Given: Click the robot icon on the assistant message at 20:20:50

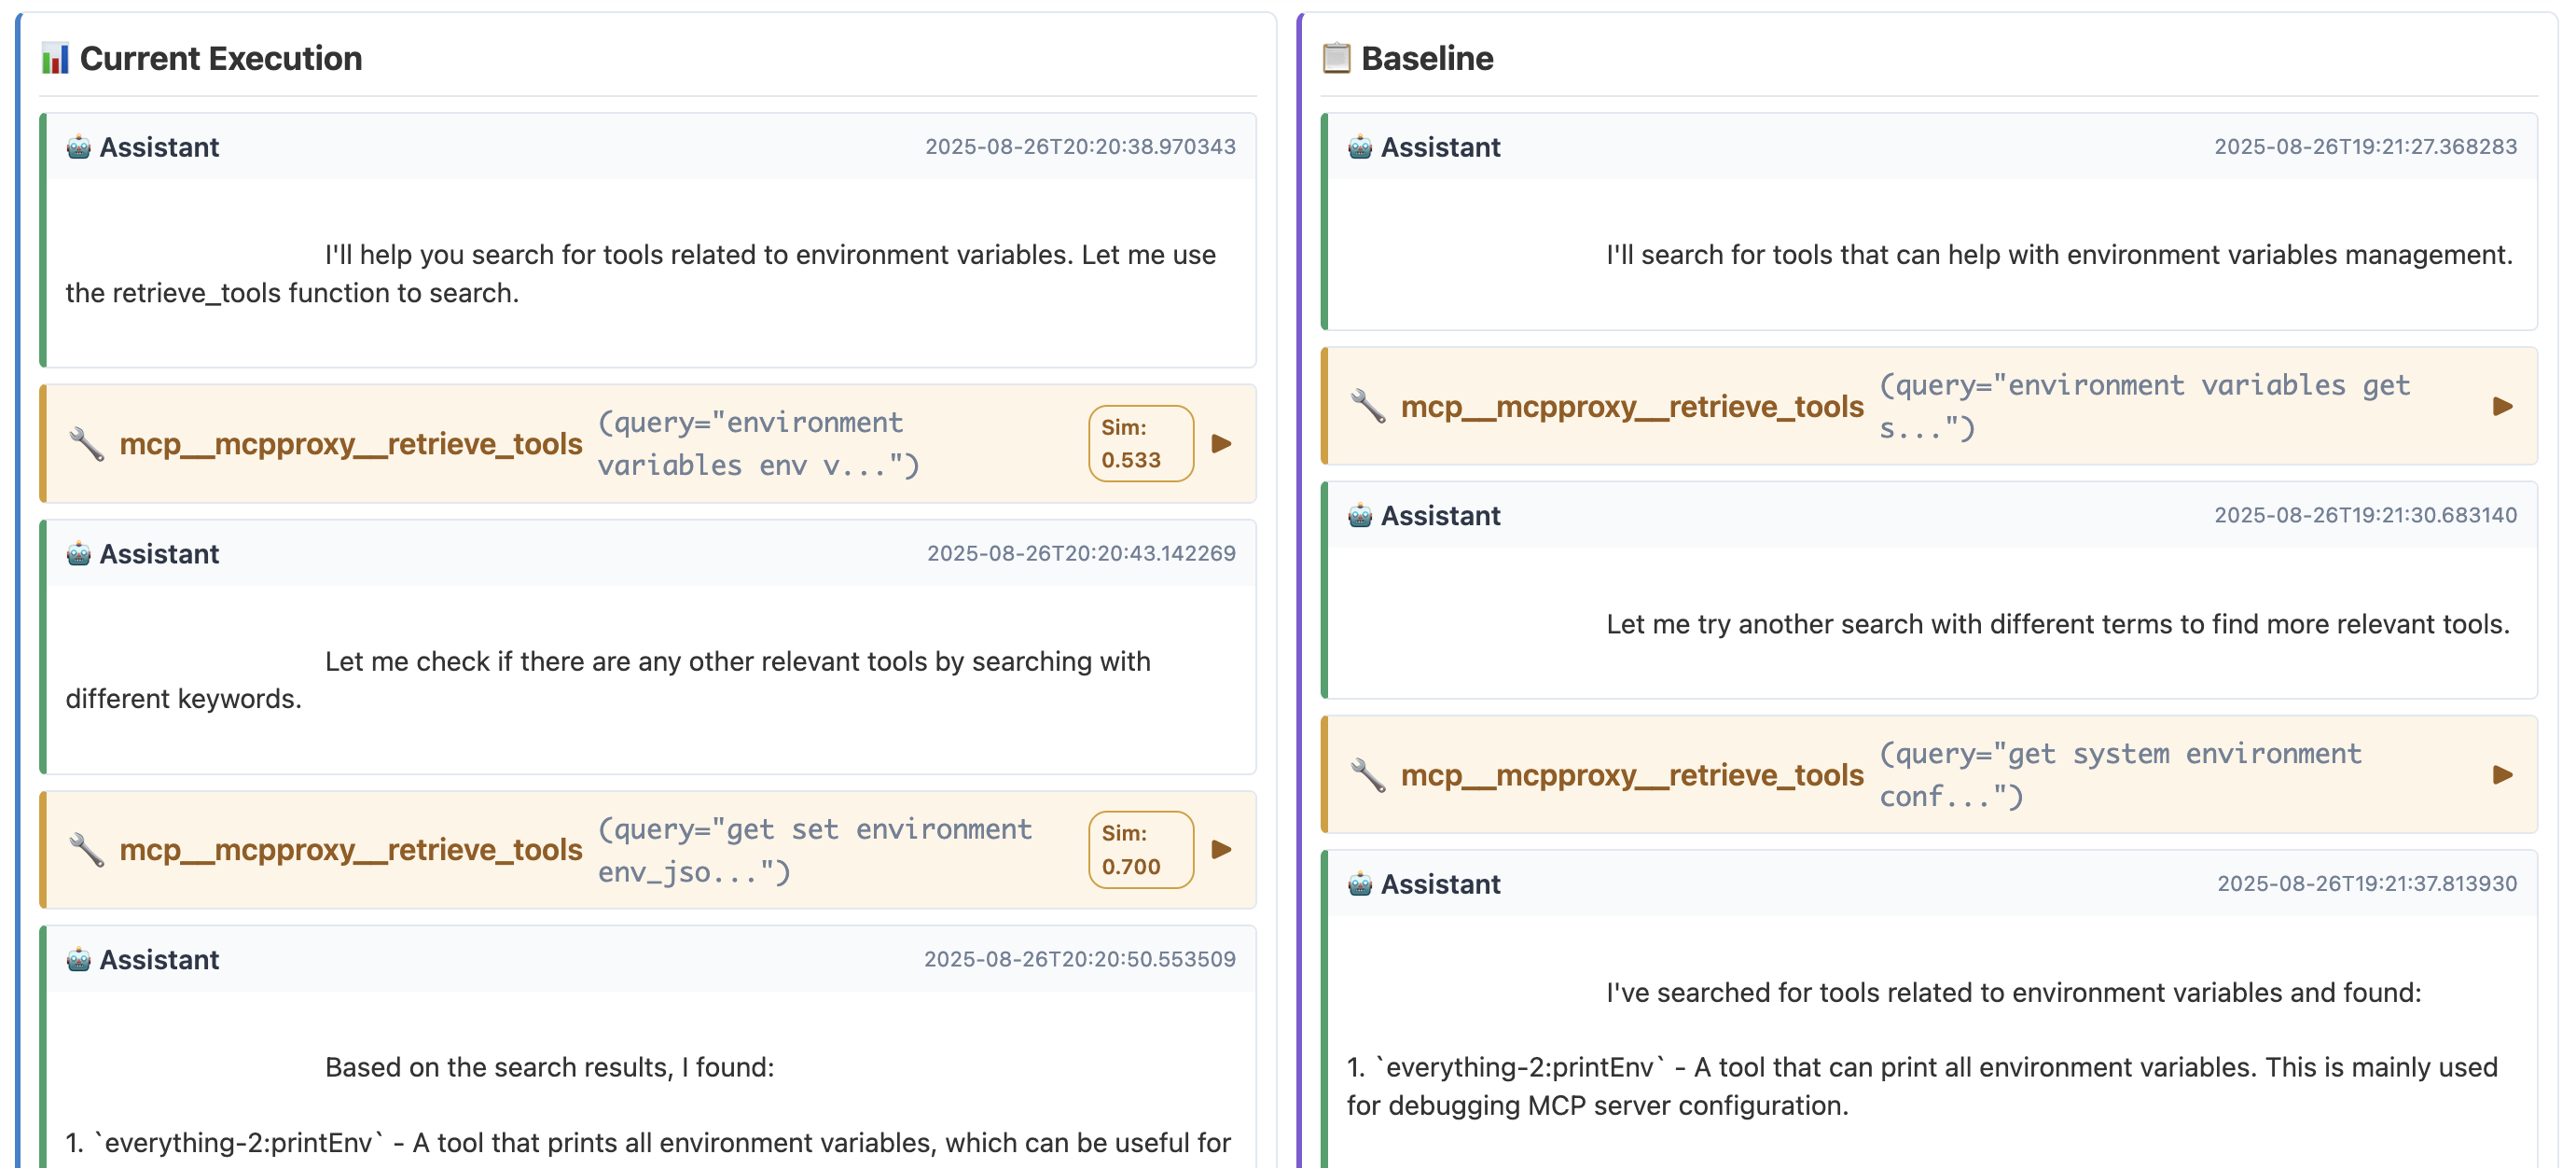Looking at the screenshot, I should (x=78, y=959).
